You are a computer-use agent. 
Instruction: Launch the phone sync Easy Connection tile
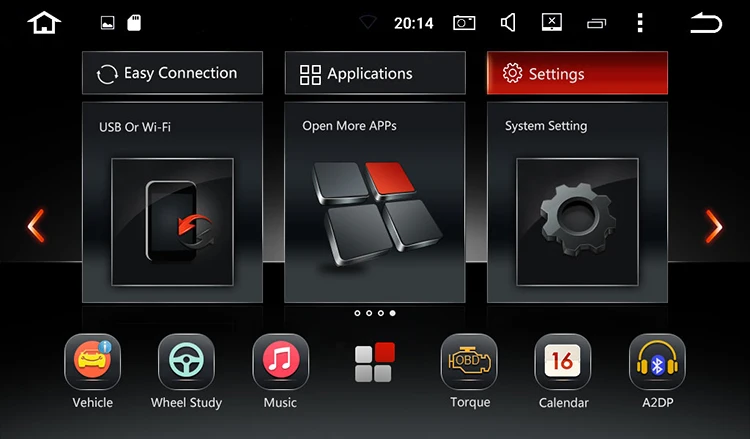[173, 222]
